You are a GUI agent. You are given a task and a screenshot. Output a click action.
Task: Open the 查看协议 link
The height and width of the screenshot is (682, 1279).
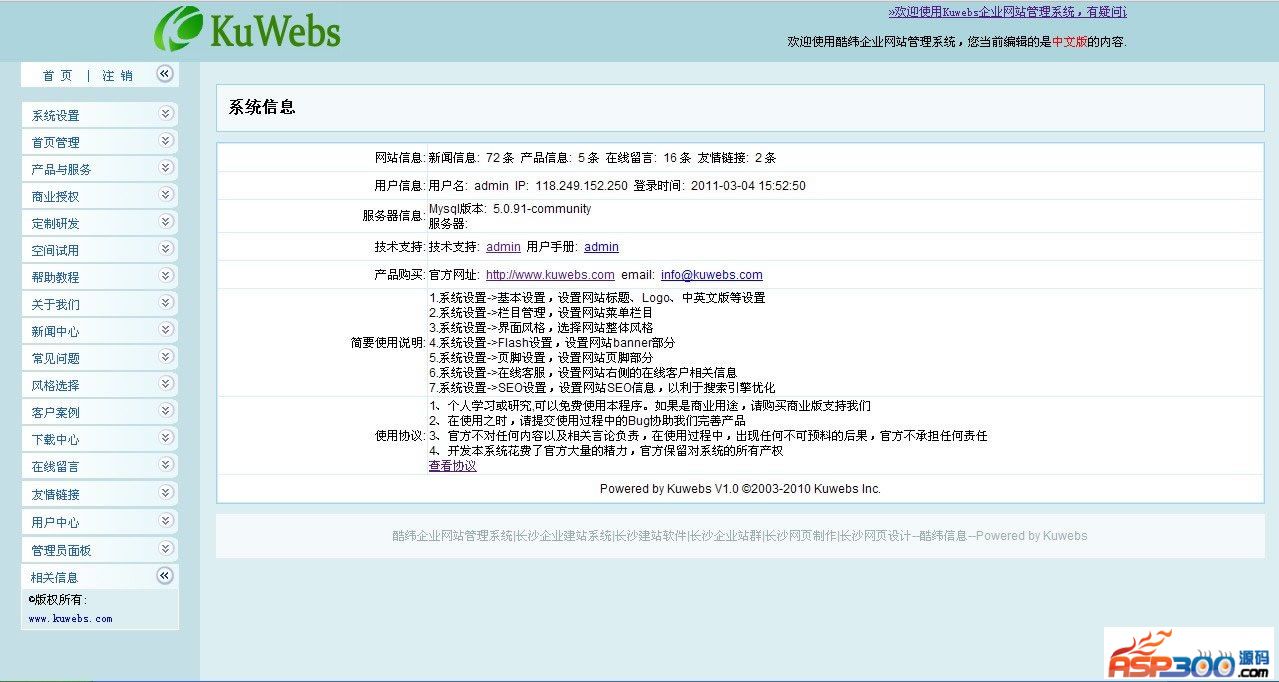453,466
